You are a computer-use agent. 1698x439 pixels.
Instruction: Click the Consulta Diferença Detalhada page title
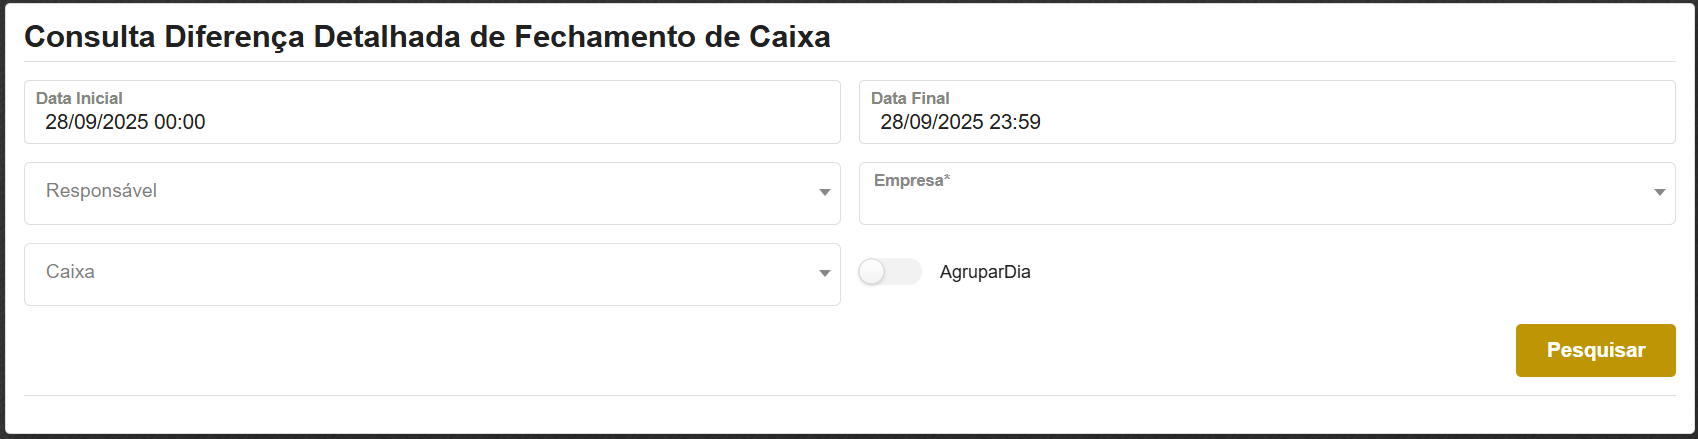tap(427, 37)
